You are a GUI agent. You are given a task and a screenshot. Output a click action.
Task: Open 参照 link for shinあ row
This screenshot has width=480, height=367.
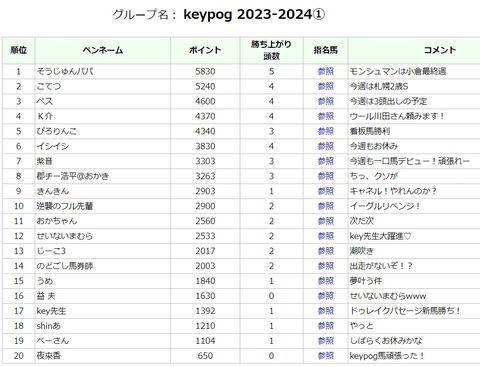326,326
